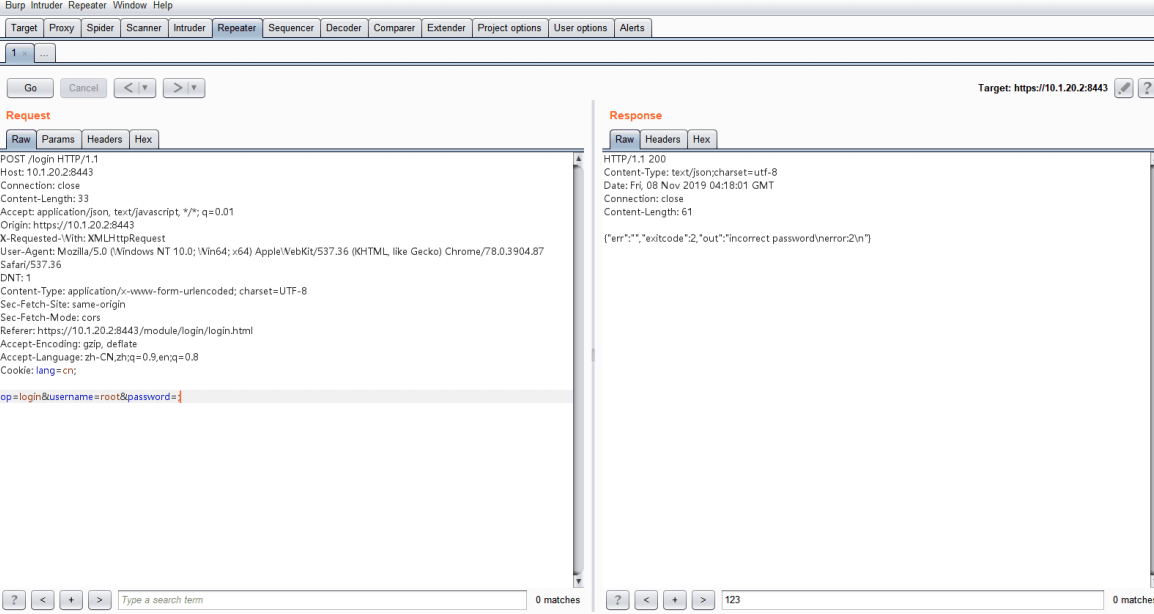Show the response Headers tab
1154x614 pixels.
(662, 139)
